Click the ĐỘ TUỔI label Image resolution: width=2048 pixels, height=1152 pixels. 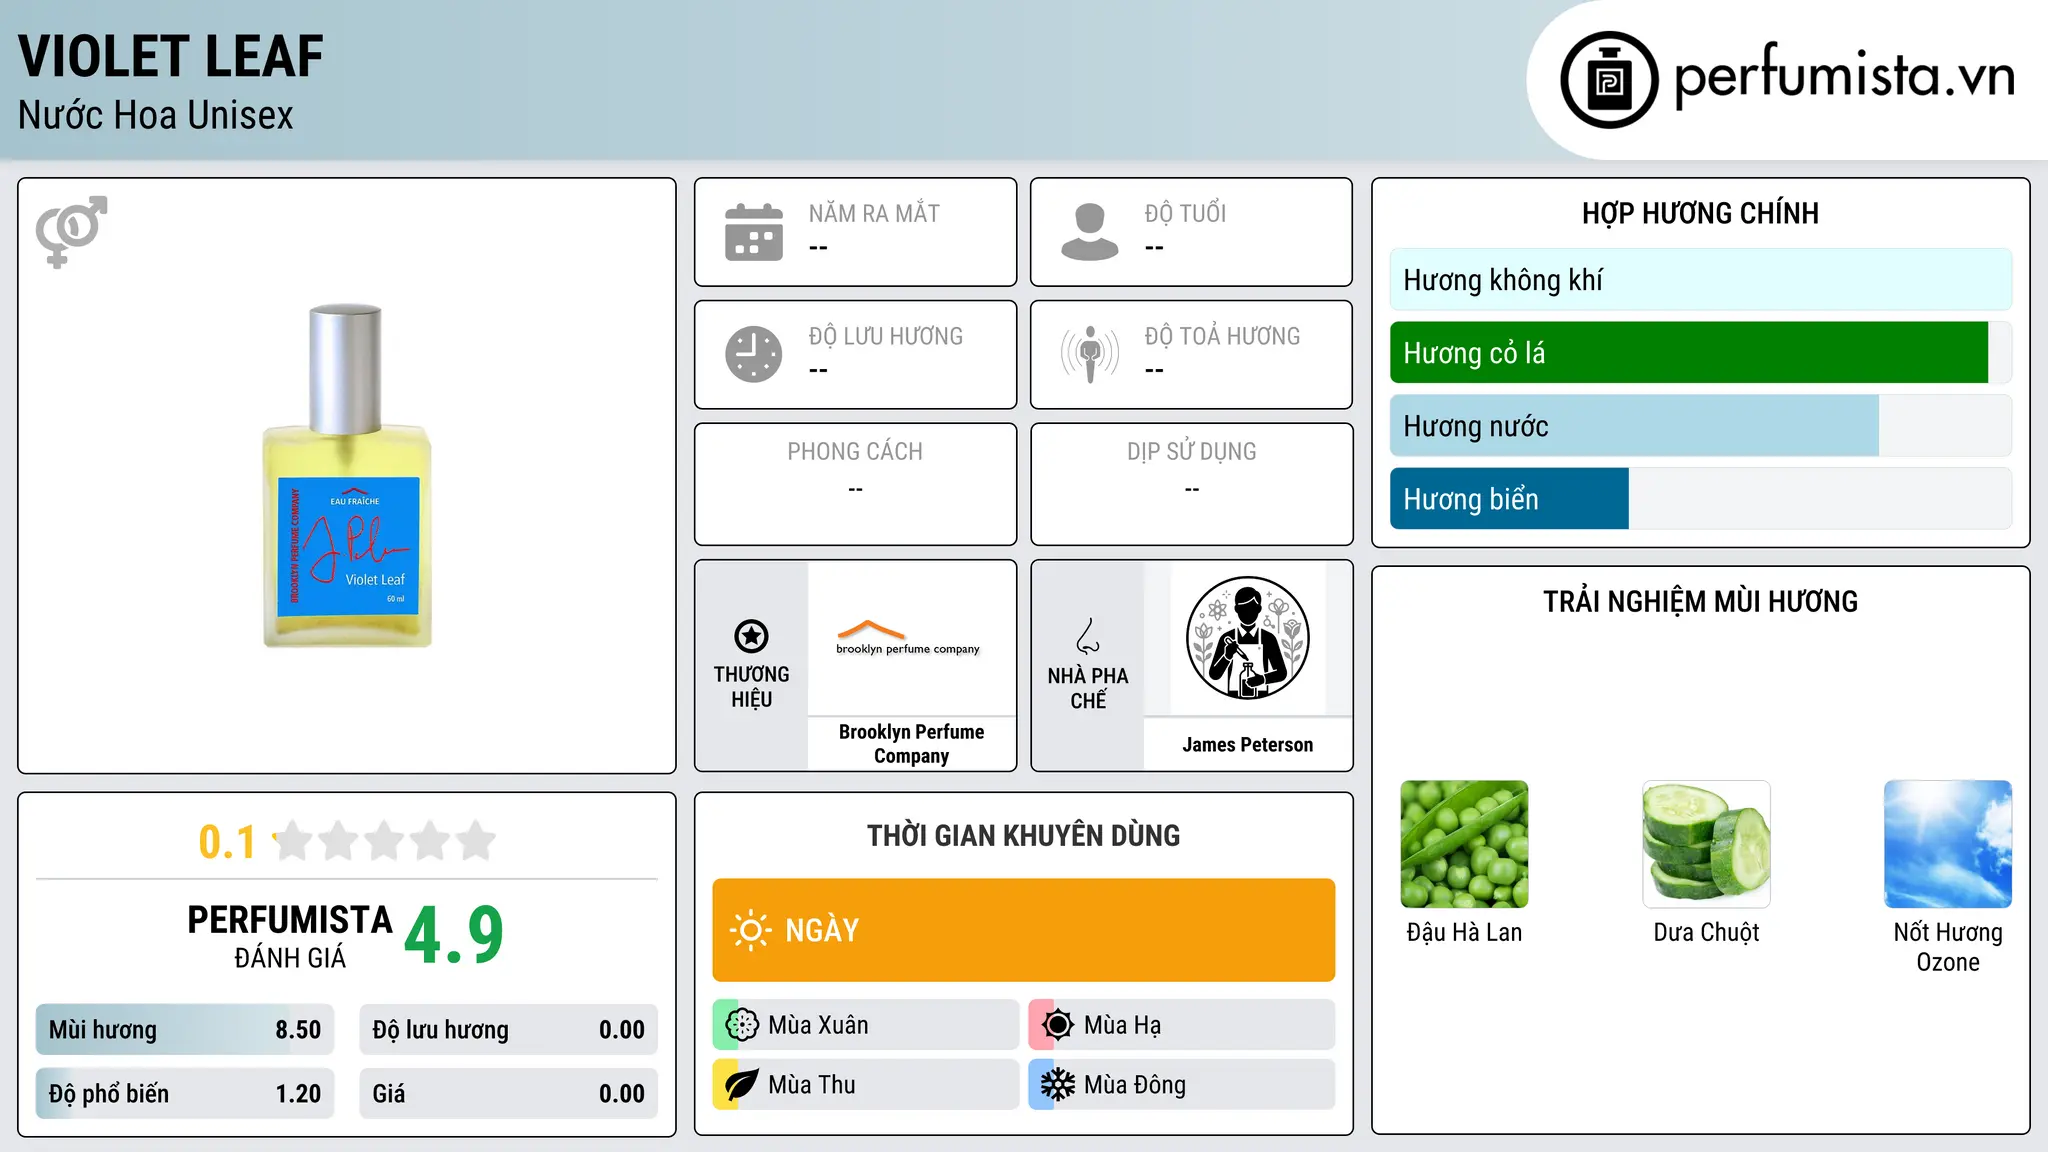(1185, 214)
